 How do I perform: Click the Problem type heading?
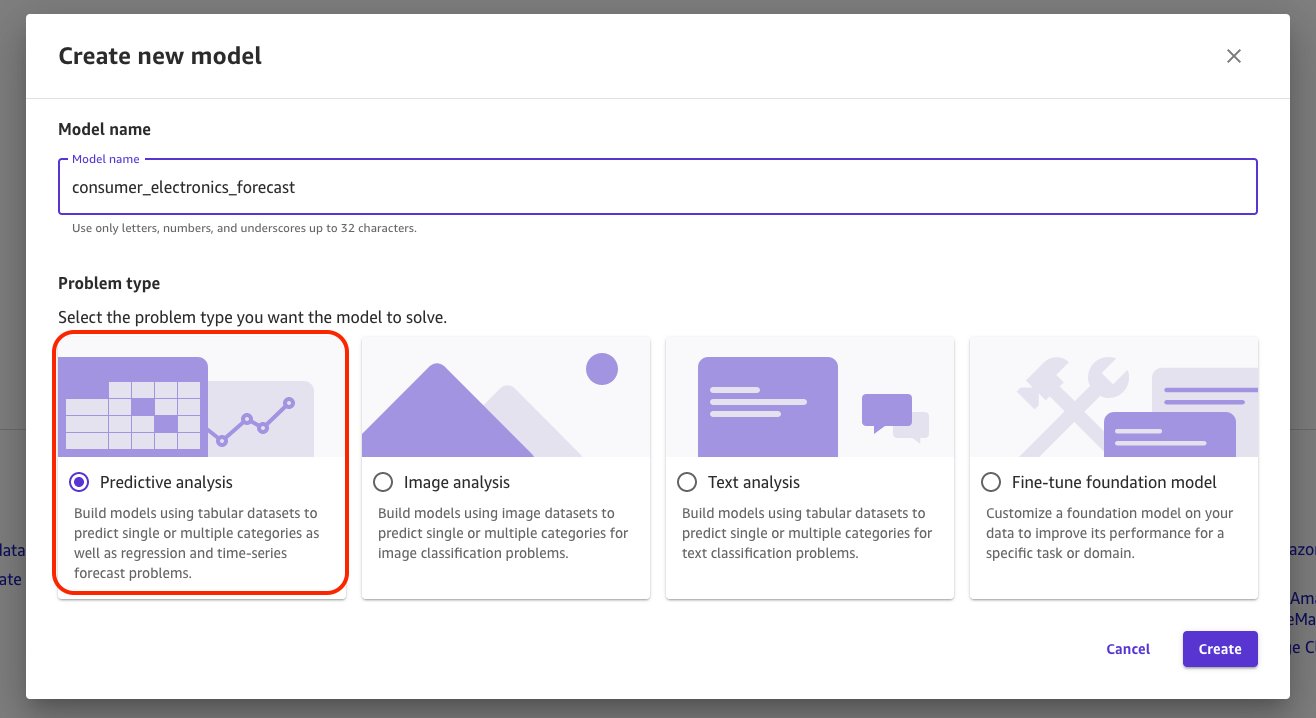(109, 283)
